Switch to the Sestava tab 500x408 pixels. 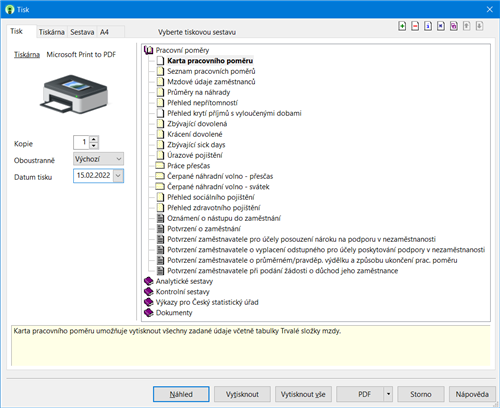tap(82, 32)
